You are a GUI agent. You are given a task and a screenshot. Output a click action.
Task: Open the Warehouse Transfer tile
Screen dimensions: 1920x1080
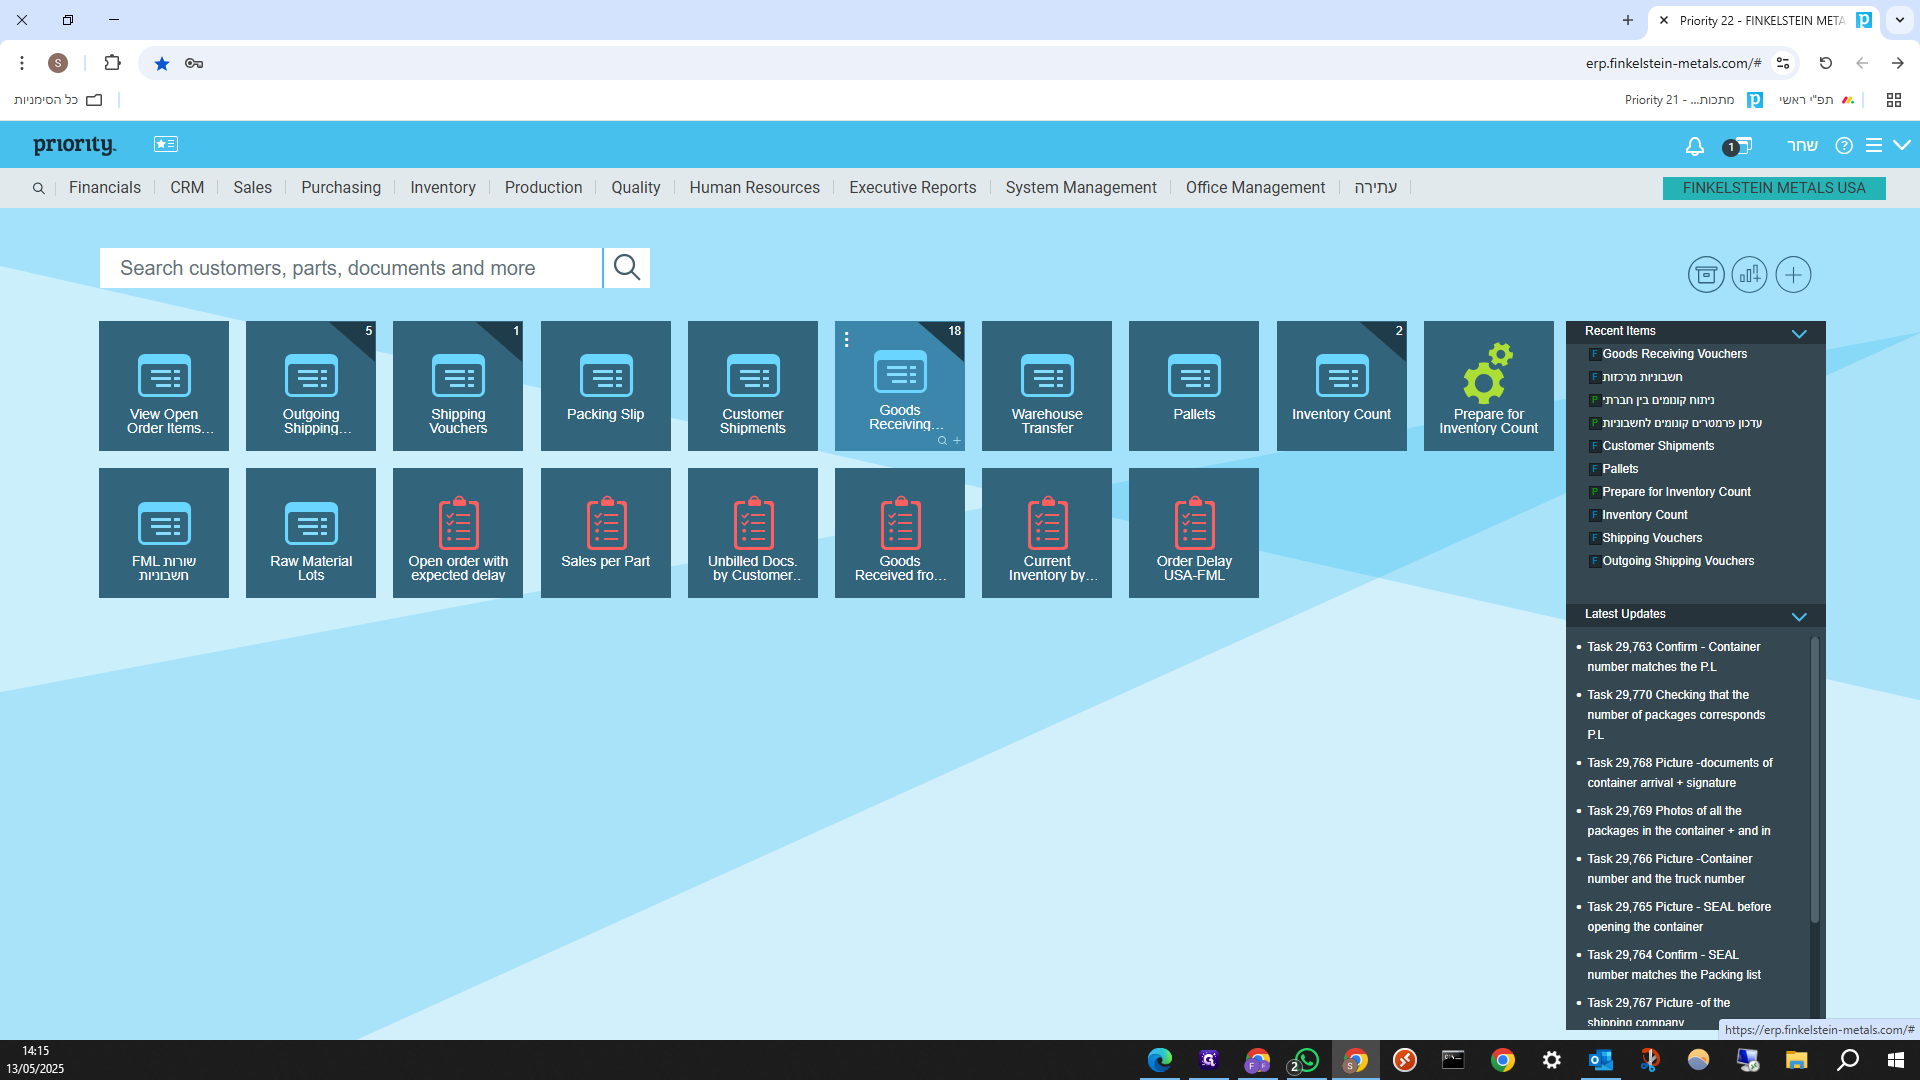(x=1046, y=386)
